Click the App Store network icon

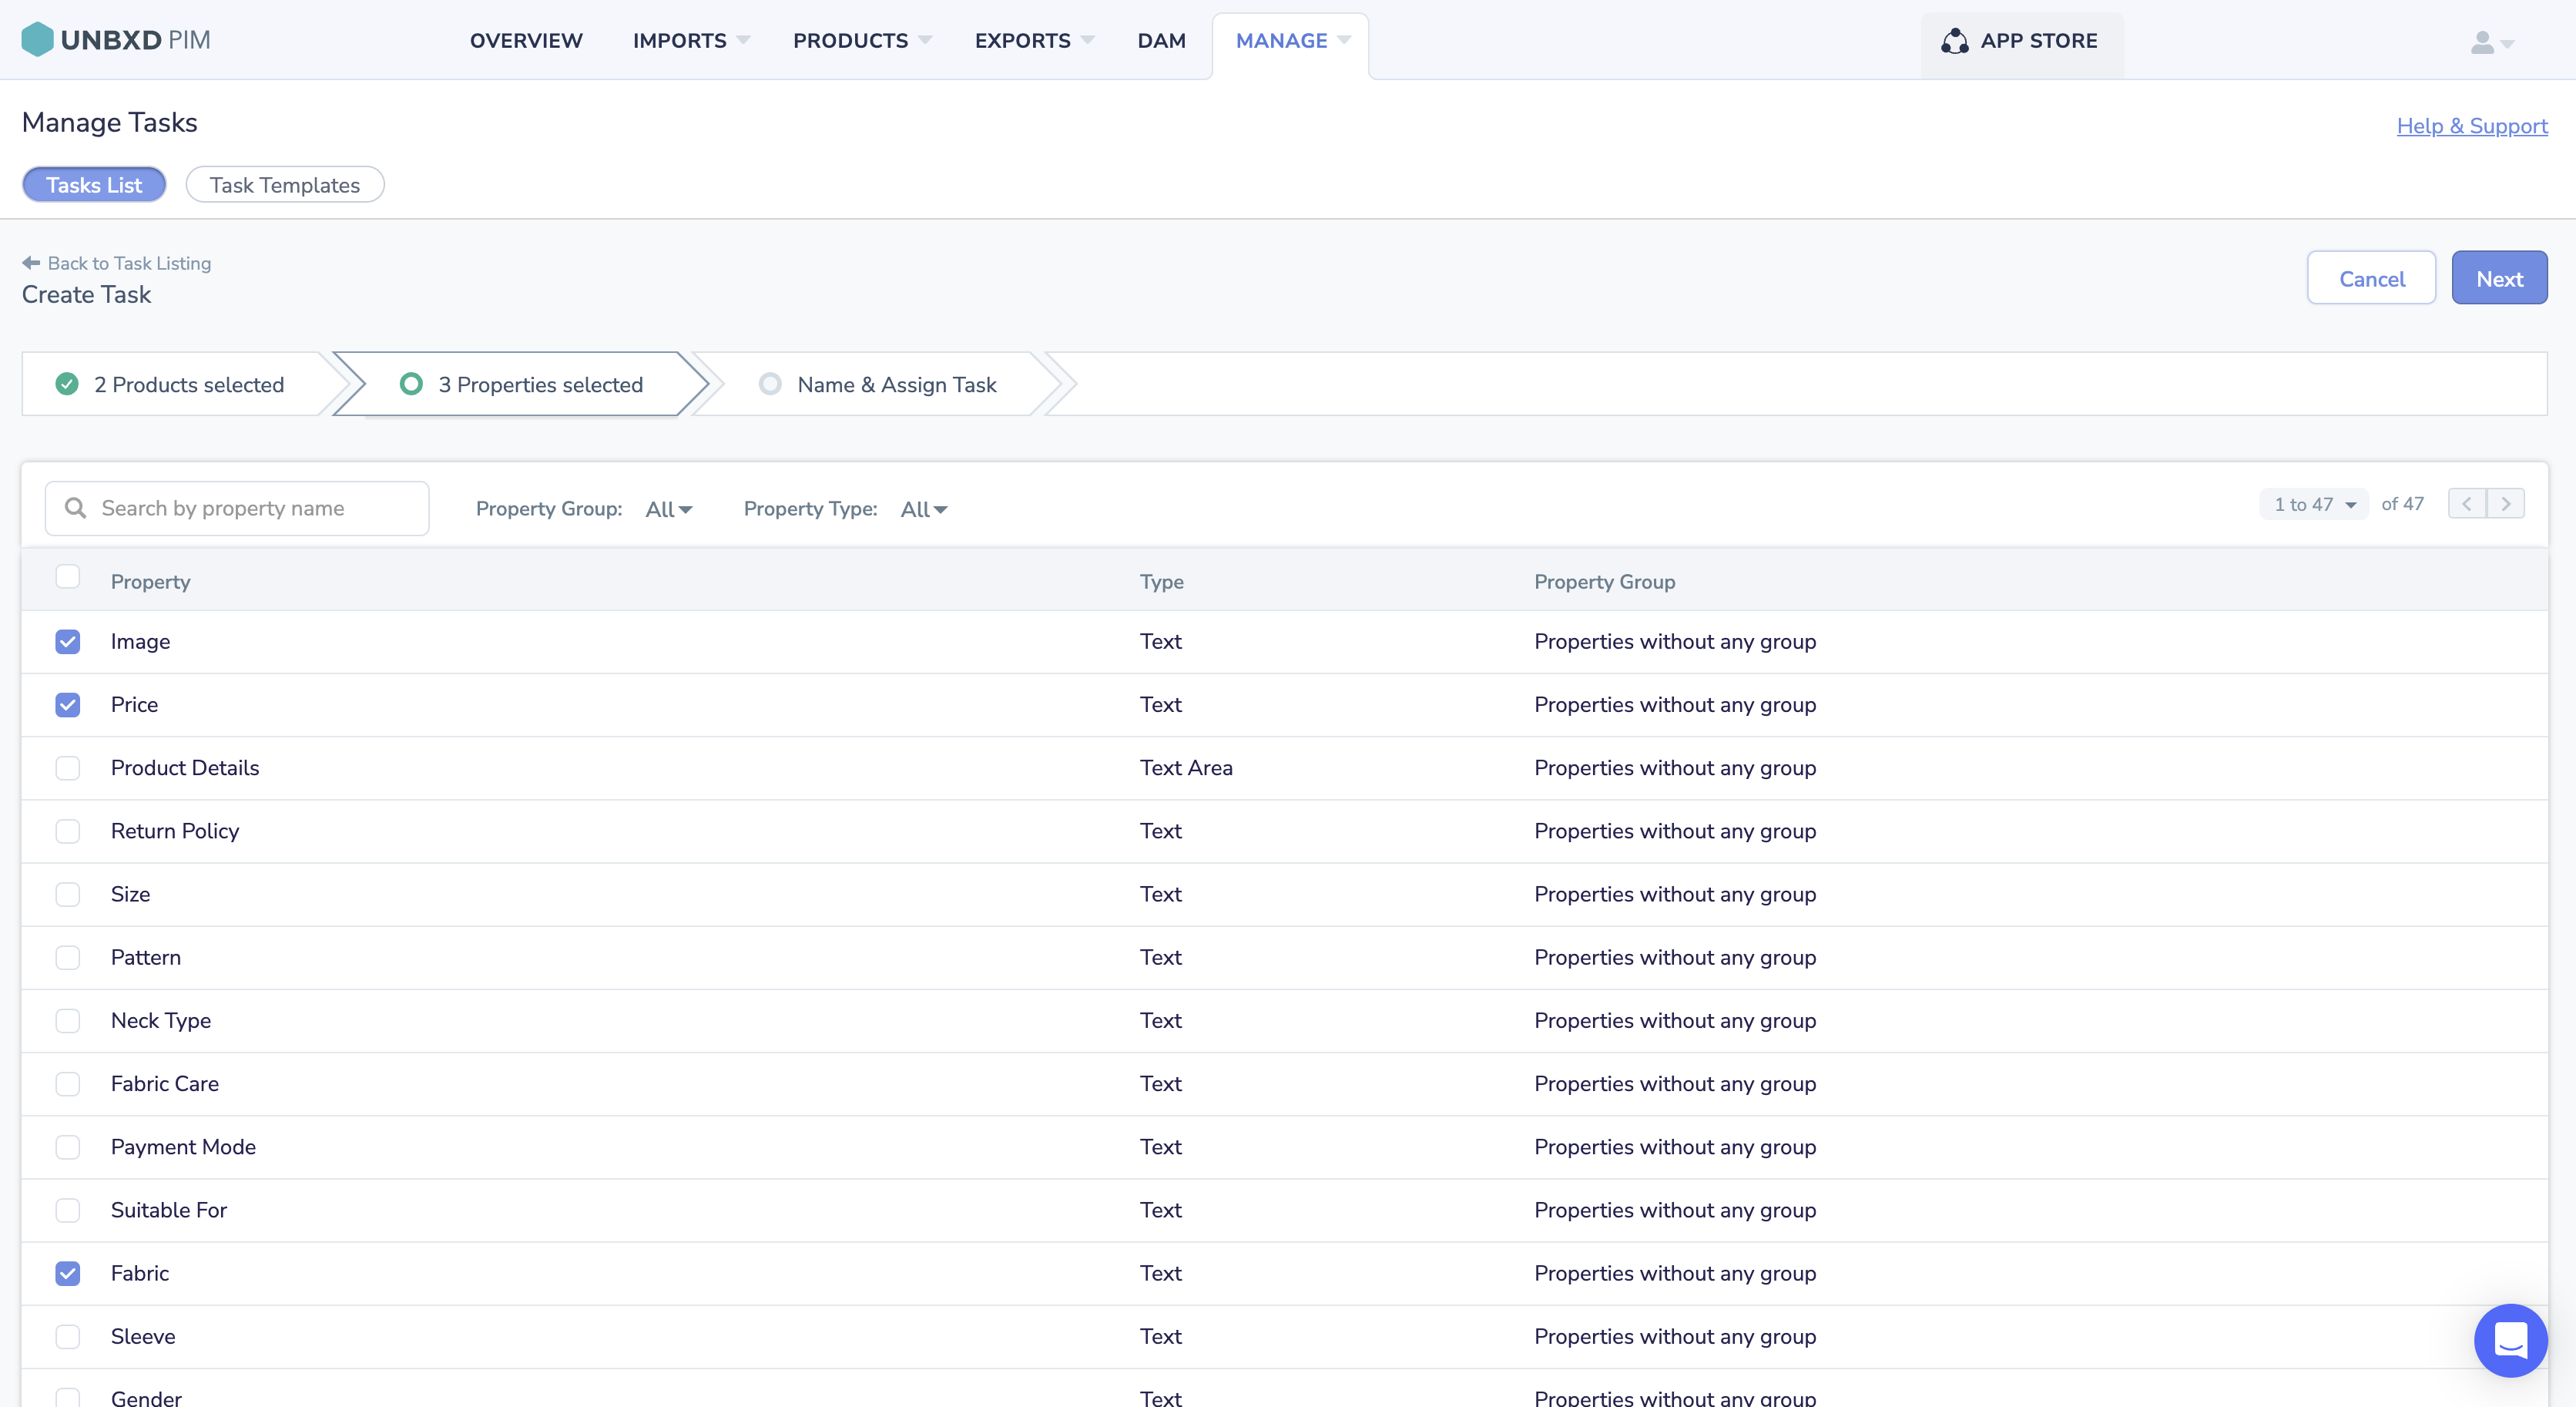point(1954,41)
